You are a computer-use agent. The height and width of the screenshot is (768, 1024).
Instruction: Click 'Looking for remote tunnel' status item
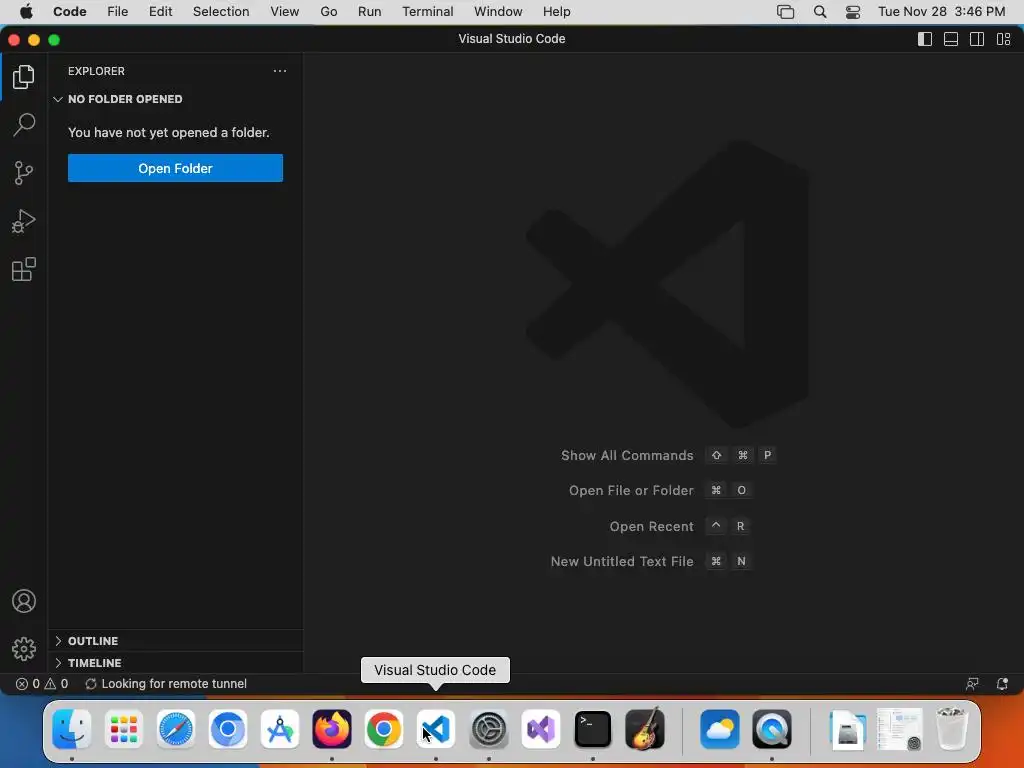tap(166, 684)
